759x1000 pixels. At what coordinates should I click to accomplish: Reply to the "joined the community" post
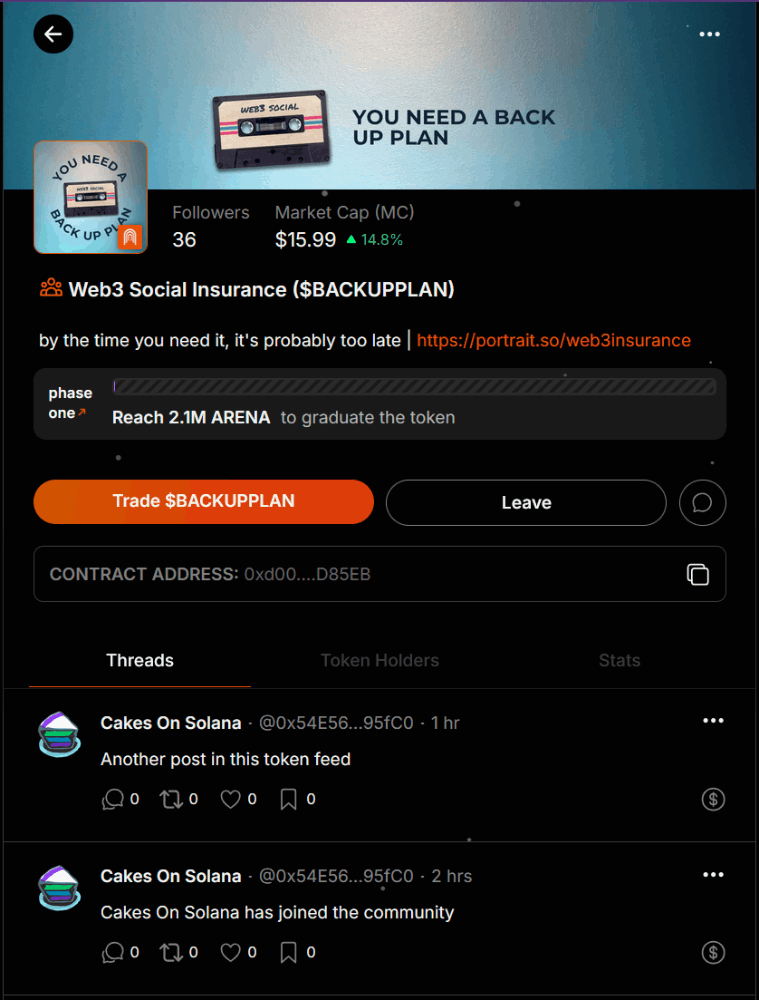pos(113,952)
